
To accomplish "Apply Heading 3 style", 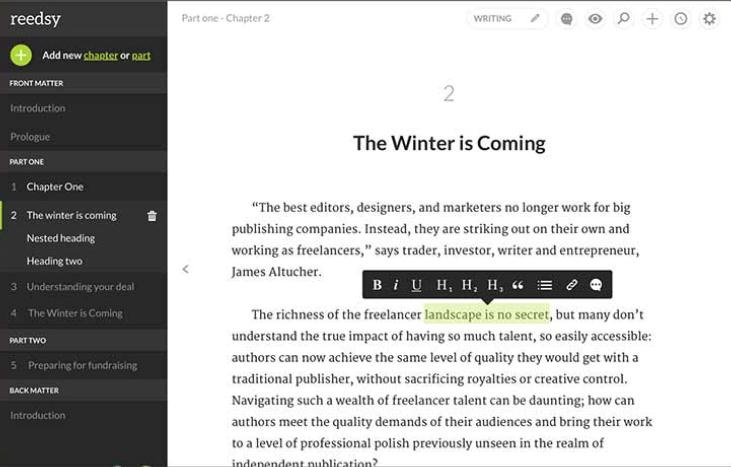I will click(494, 285).
